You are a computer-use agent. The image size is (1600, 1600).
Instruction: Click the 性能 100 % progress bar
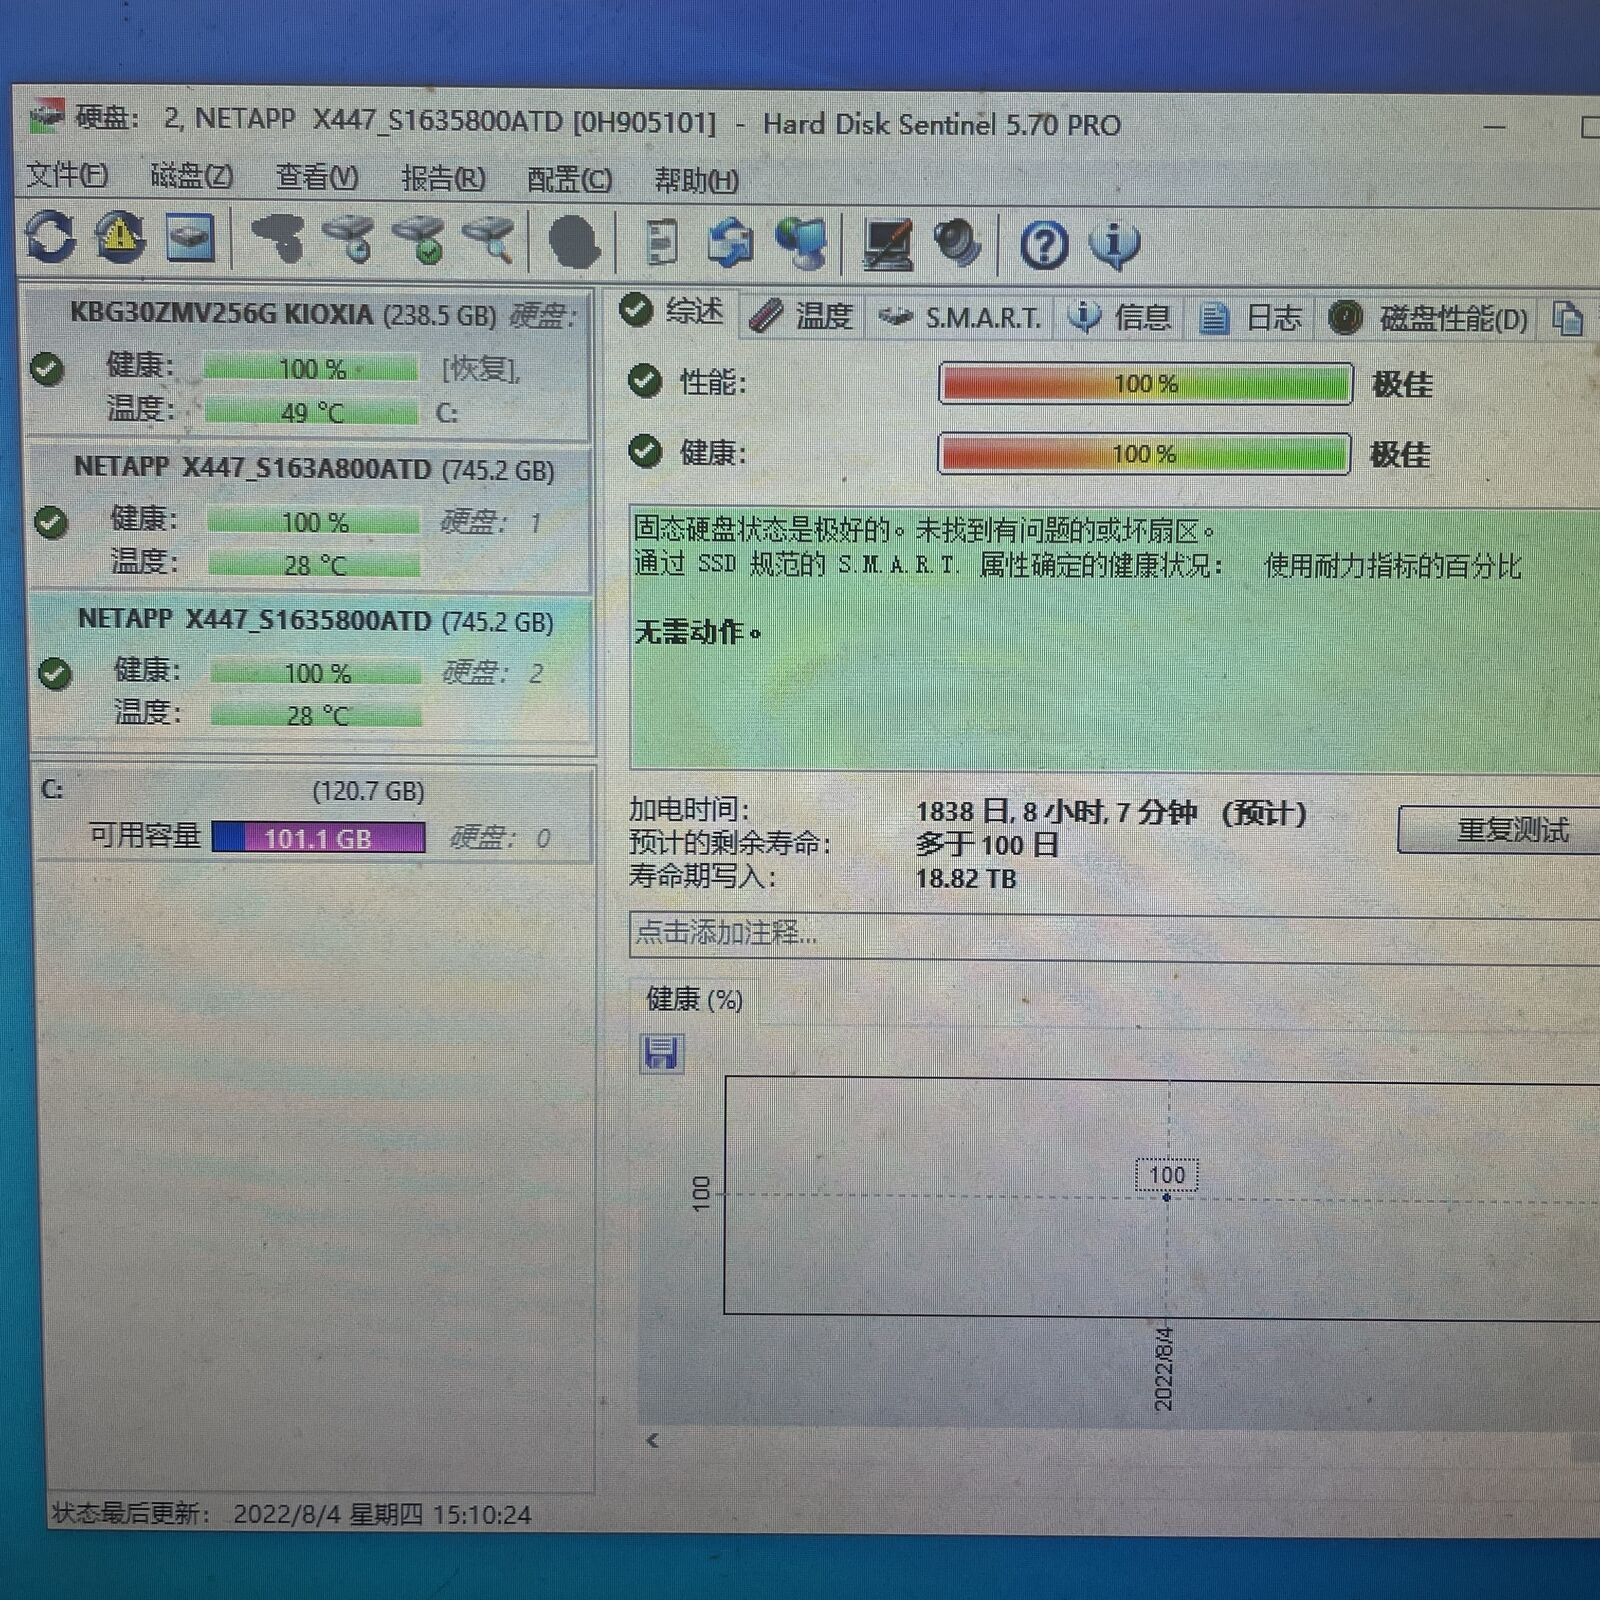pyautogui.click(x=1146, y=384)
